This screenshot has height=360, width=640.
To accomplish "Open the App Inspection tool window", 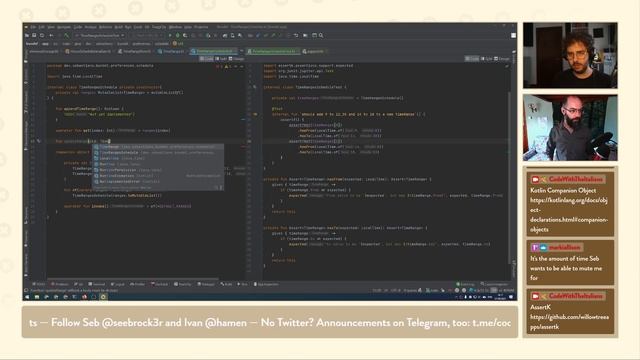I will tap(267, 284).
